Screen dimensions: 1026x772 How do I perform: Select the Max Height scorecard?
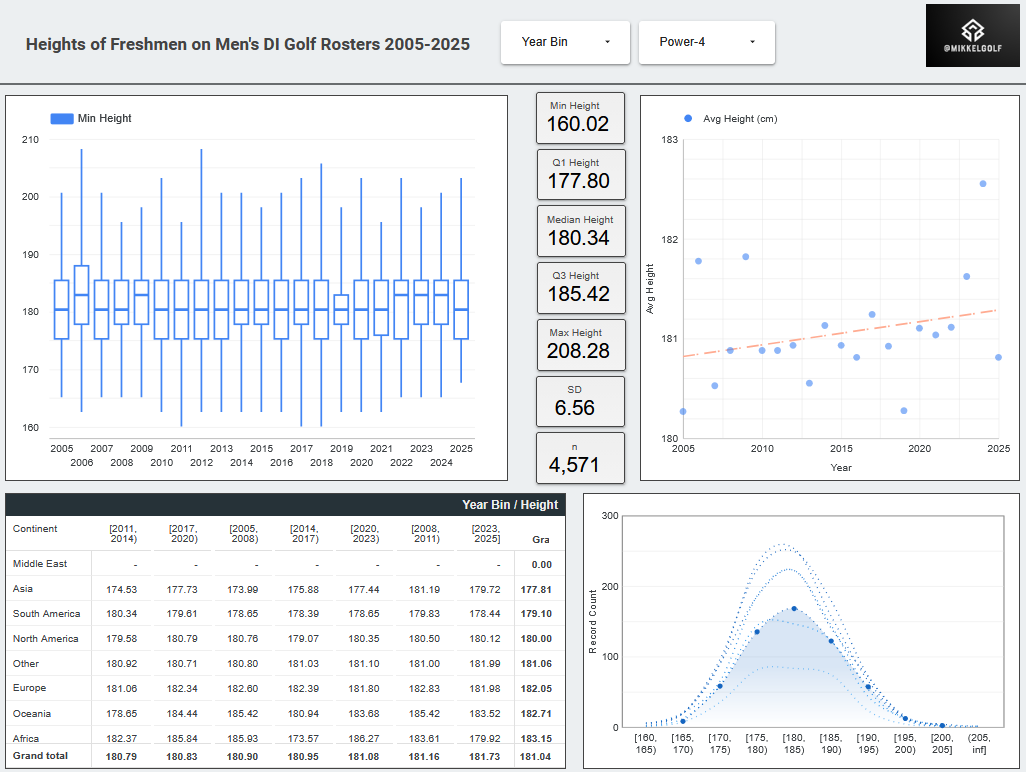click(x=581, y=345)
